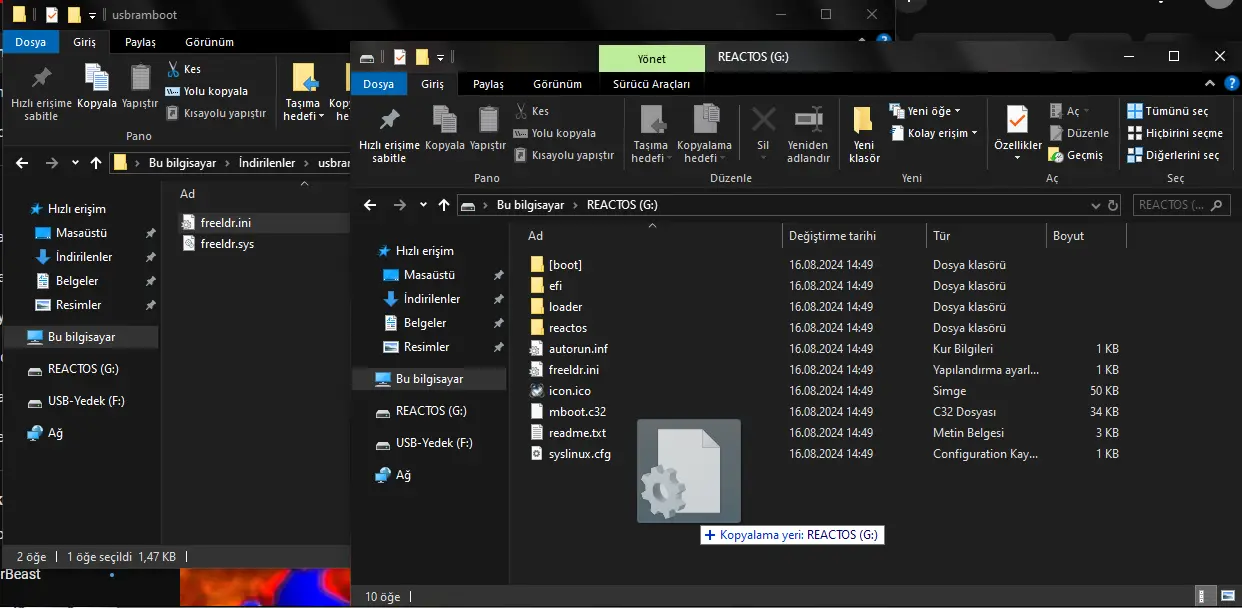
Task: Click Yapıştır icon in REACTOS window ribbon
Action: click(x=488, y=119)
